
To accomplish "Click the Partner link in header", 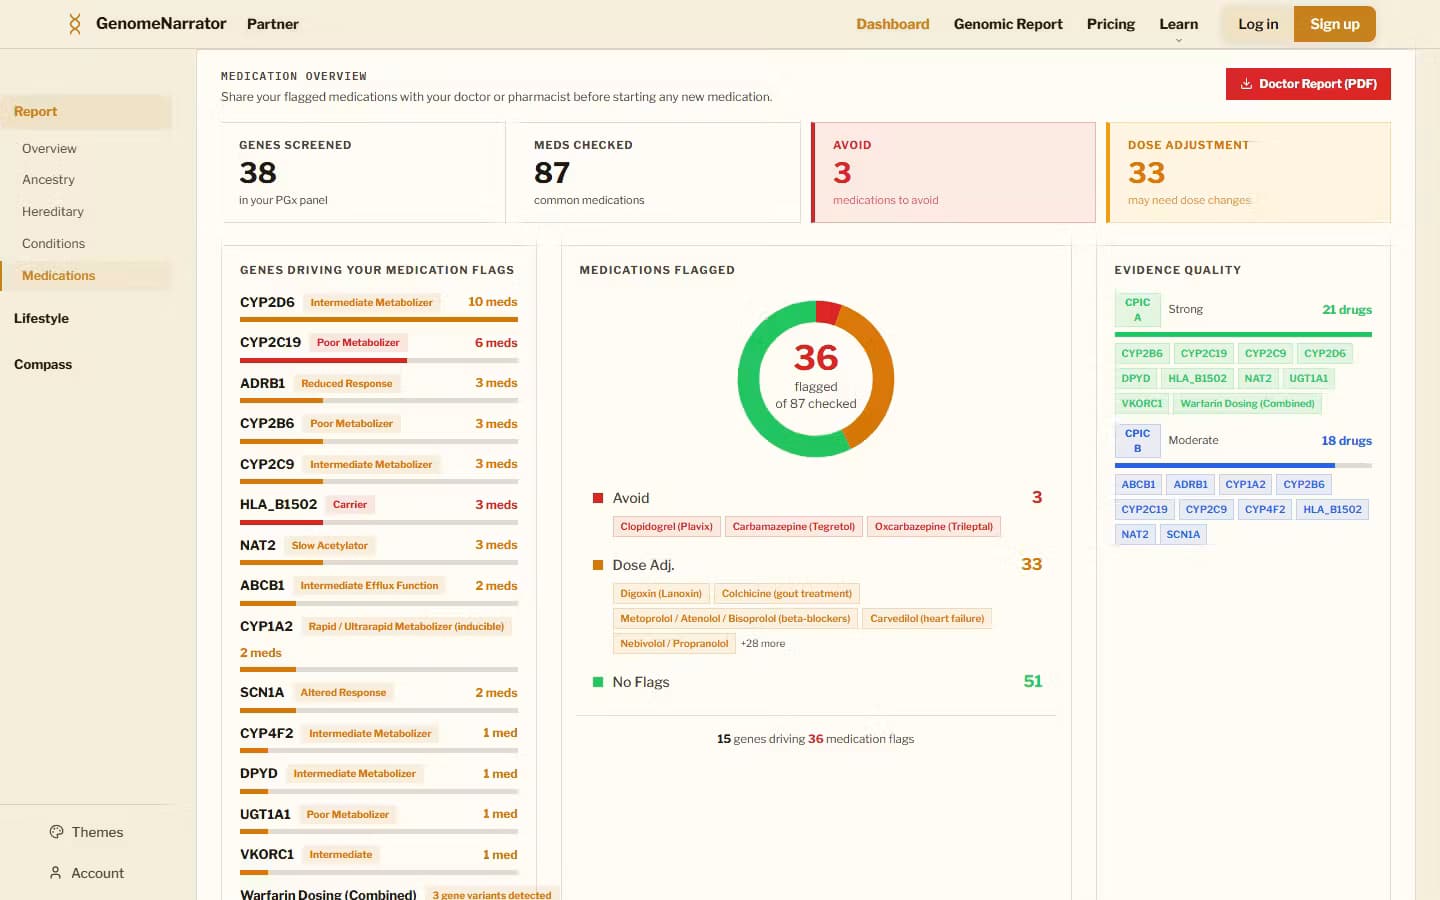I will 273,24.
